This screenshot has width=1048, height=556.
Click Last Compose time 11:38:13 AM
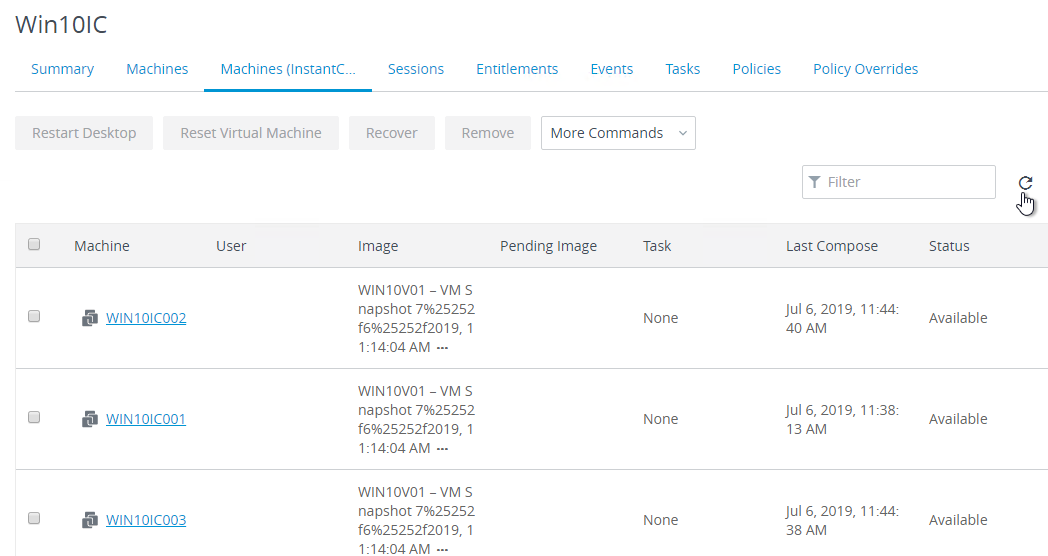(842, 420)
